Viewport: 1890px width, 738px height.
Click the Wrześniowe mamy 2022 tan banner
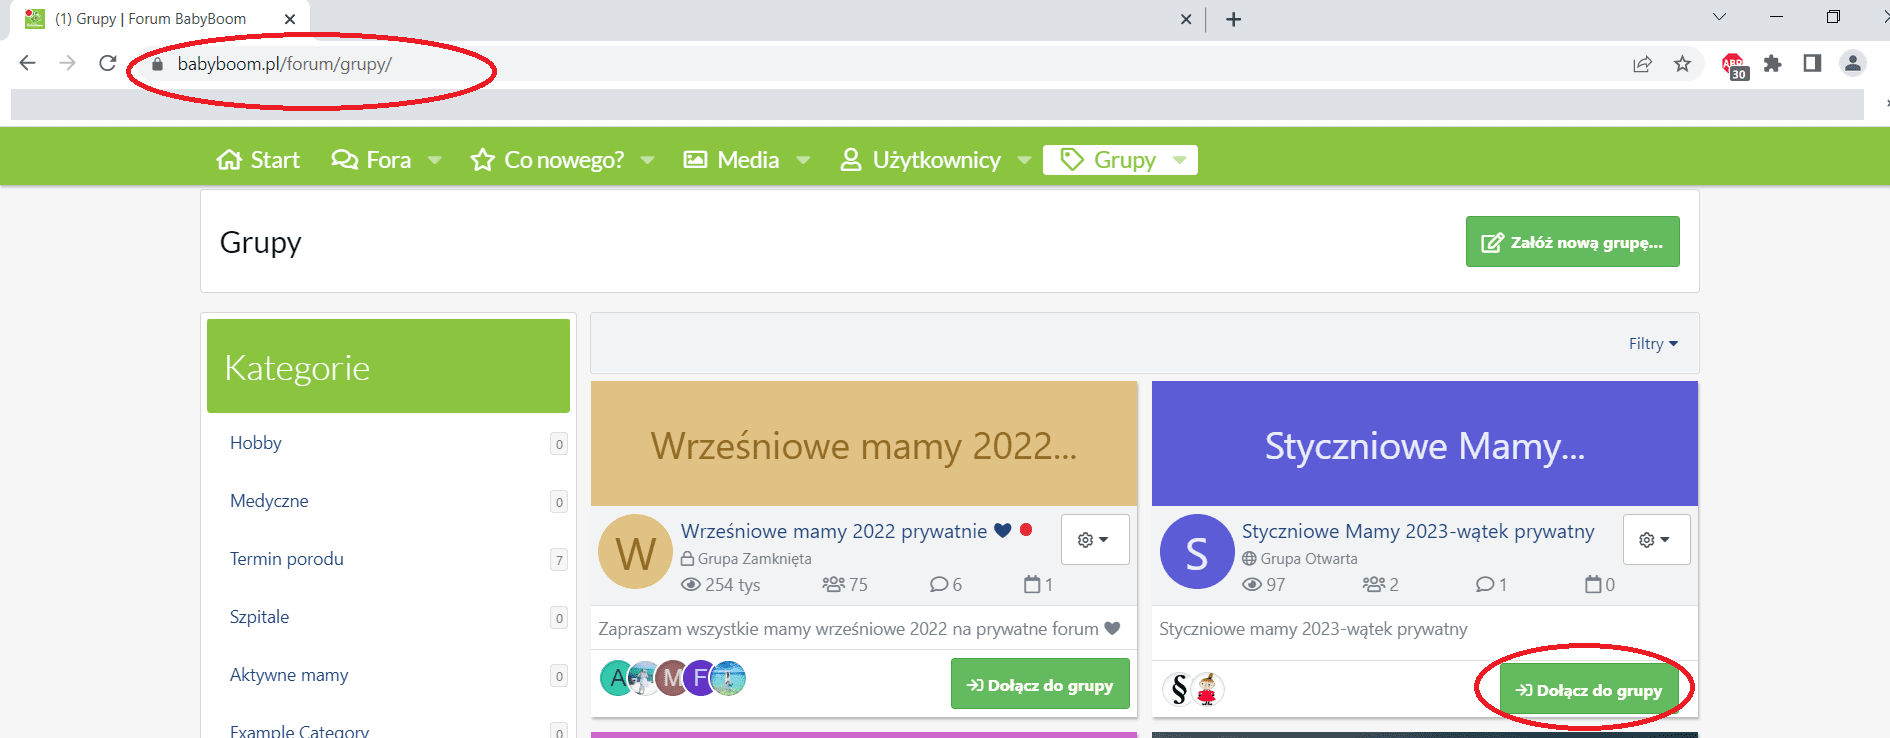tap(864, 445)
